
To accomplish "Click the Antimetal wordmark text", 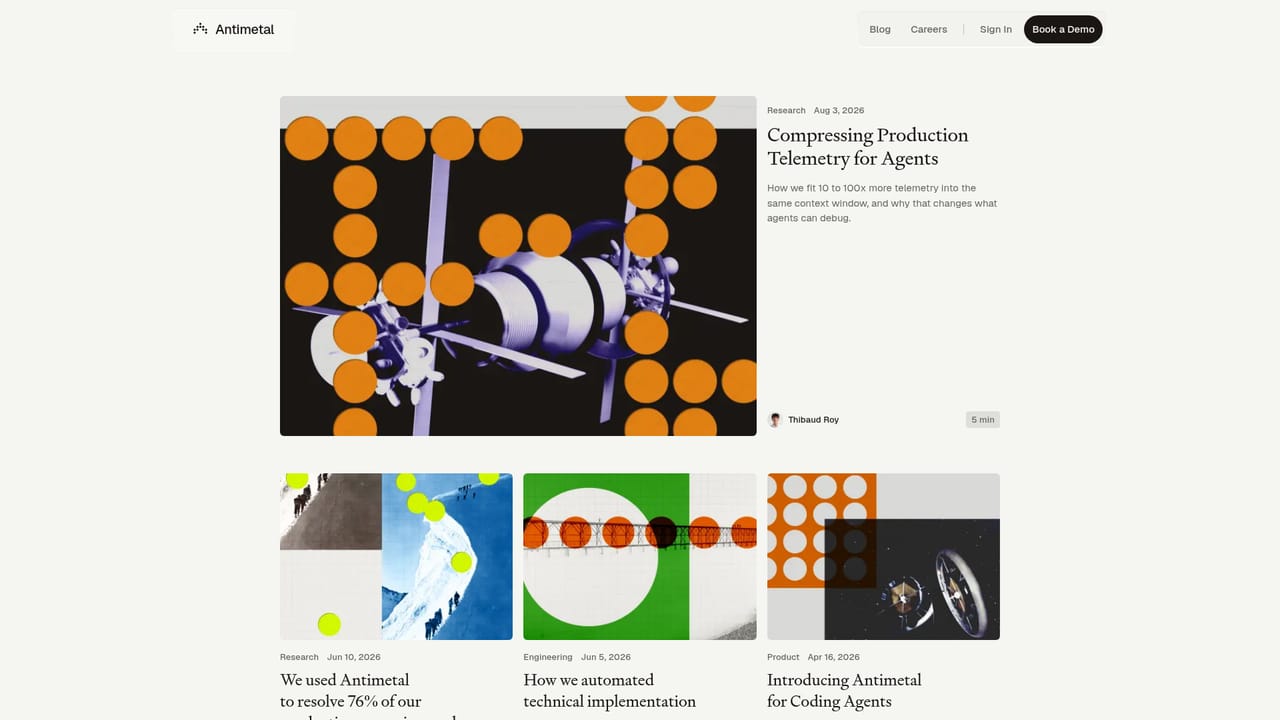I will click(245, 29).
